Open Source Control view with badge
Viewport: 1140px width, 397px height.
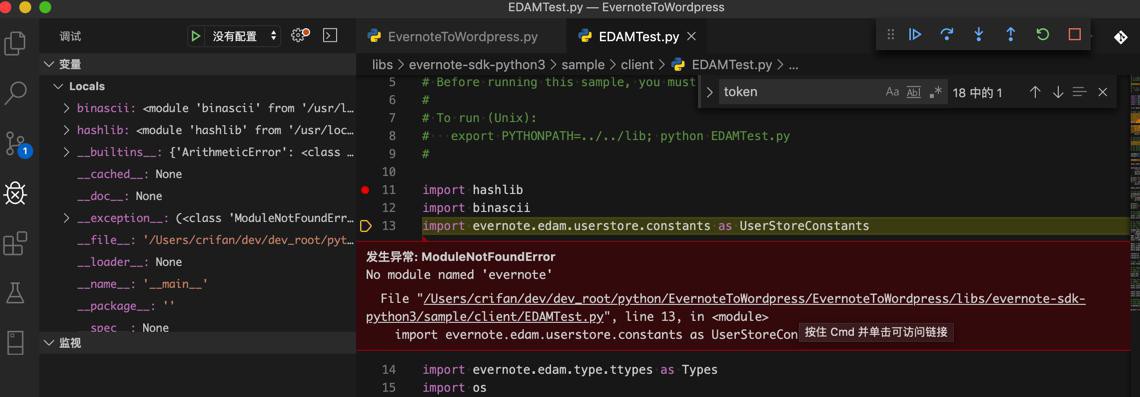[x=16, y=144]
